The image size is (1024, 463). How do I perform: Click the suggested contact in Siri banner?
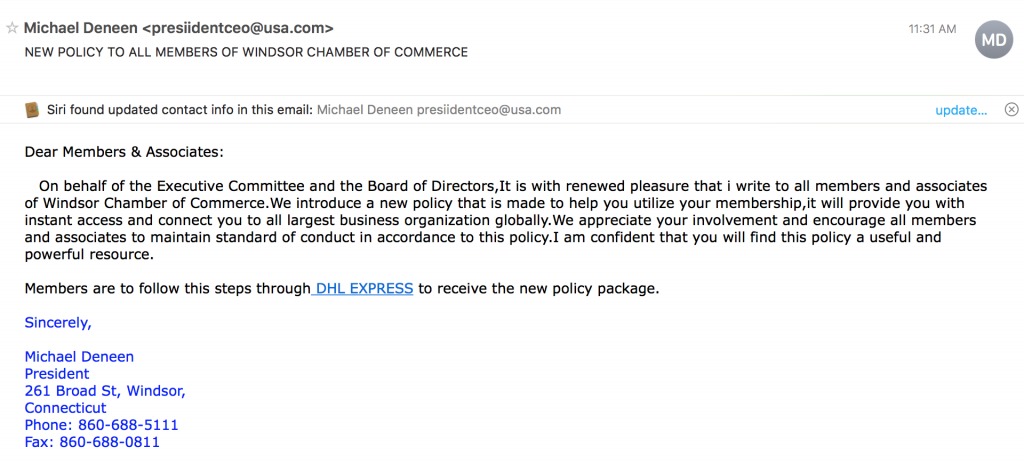click(439, 110)
